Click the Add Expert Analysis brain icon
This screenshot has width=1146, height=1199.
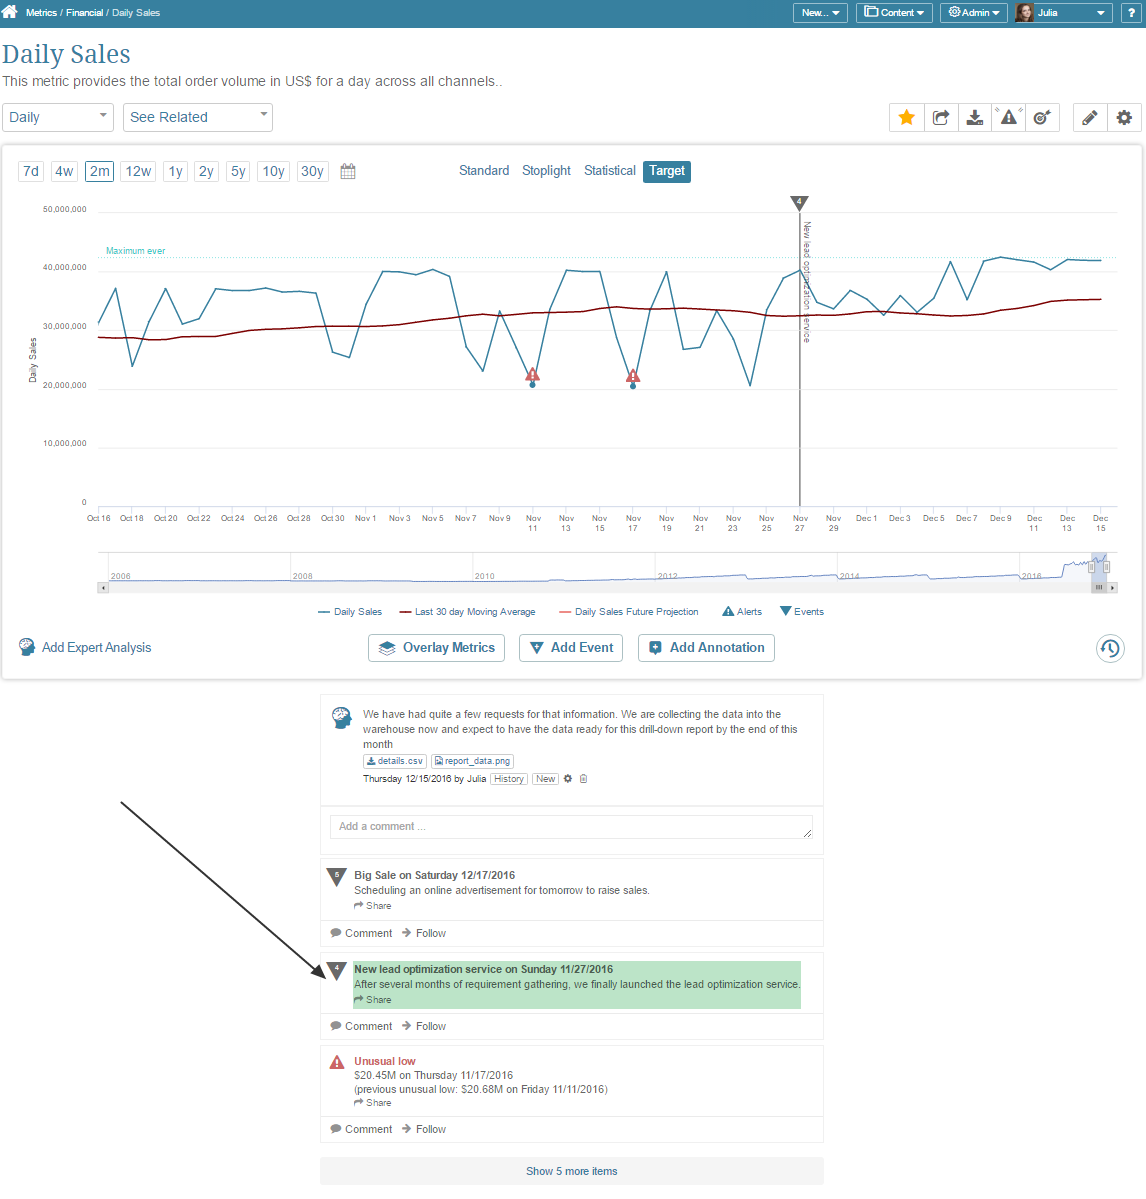26,647
